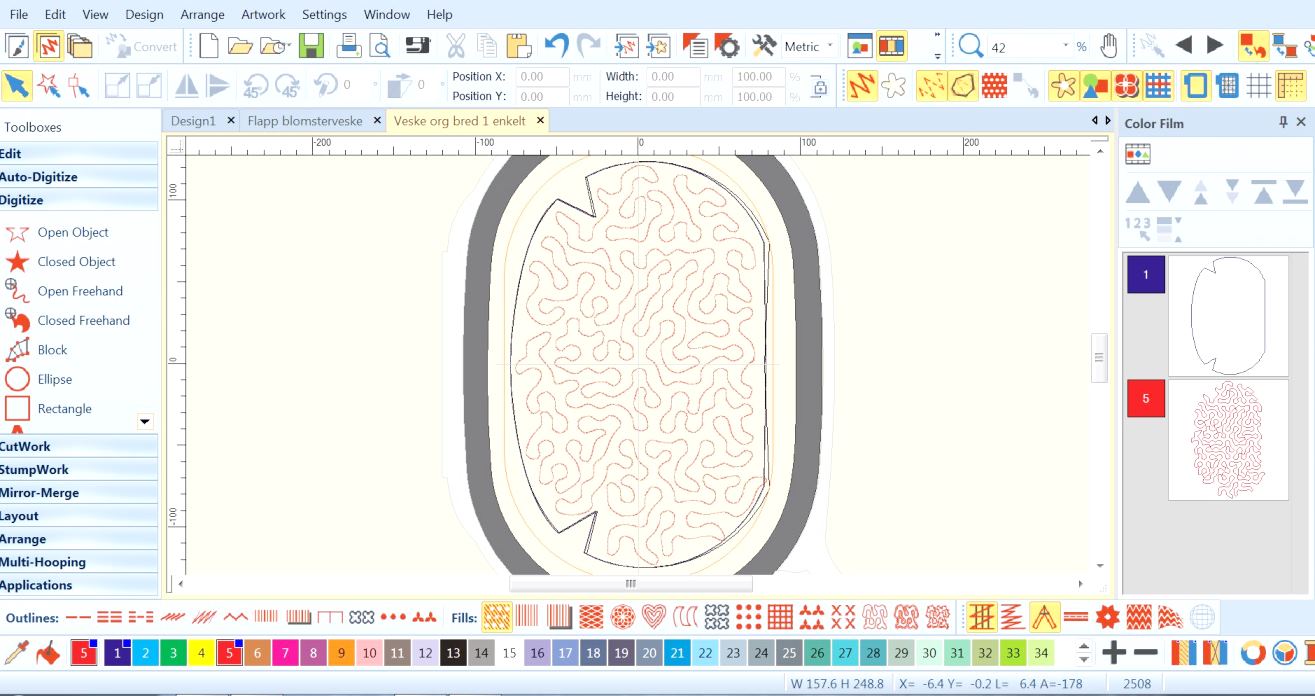Viewport: 1315px width, 696px height.
Task: Choose the zigzag outline stitch
Action: 236,618
